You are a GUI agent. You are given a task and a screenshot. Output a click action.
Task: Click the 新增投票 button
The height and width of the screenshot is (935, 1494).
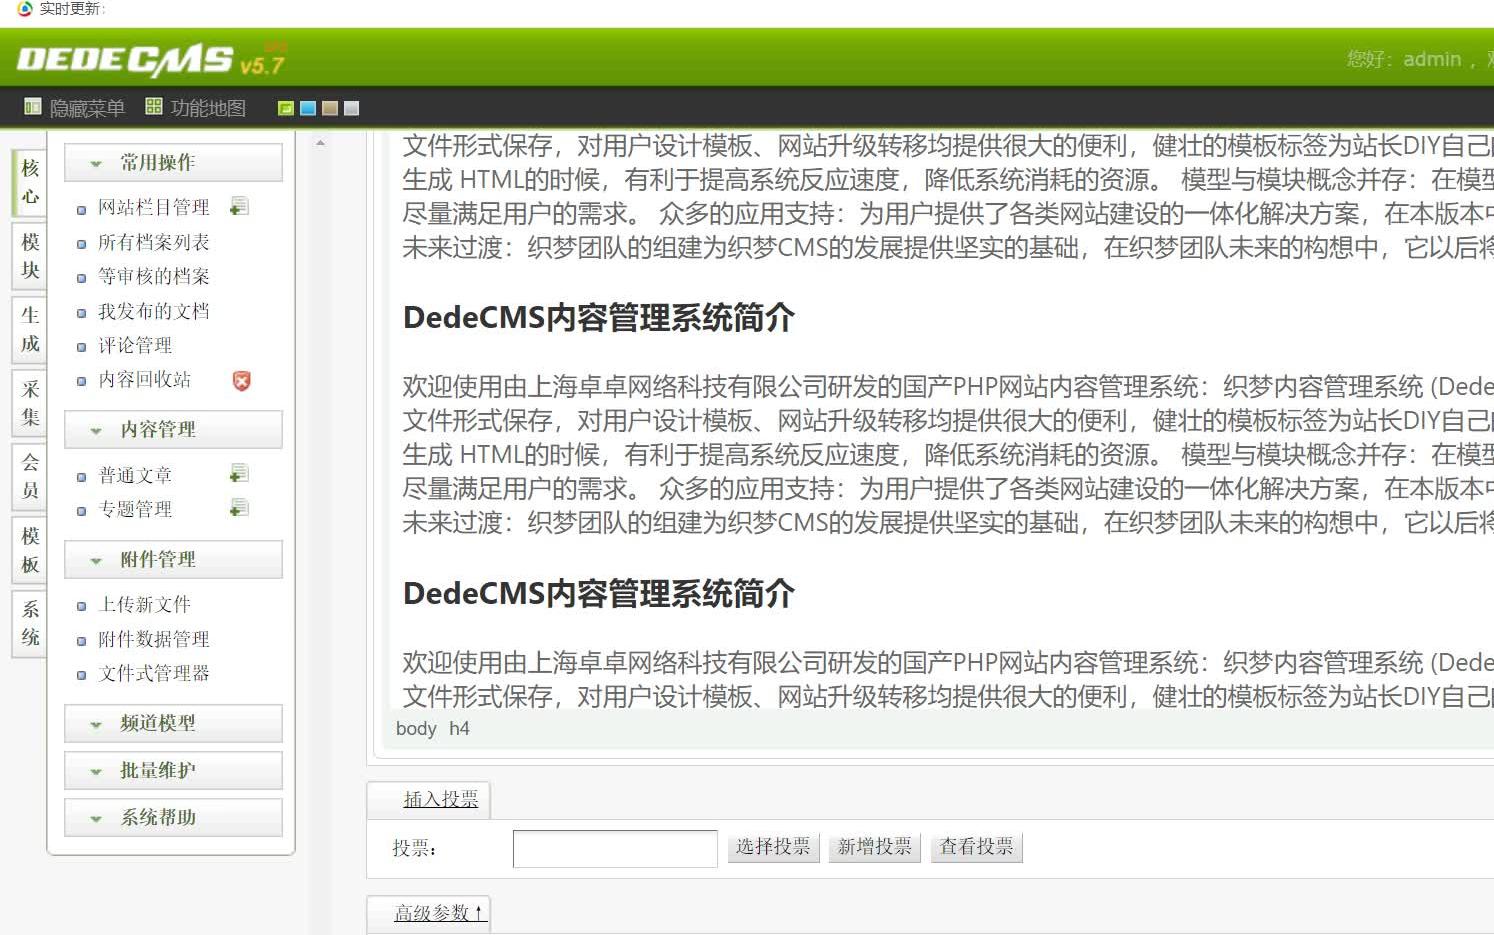tap(875, 848)
